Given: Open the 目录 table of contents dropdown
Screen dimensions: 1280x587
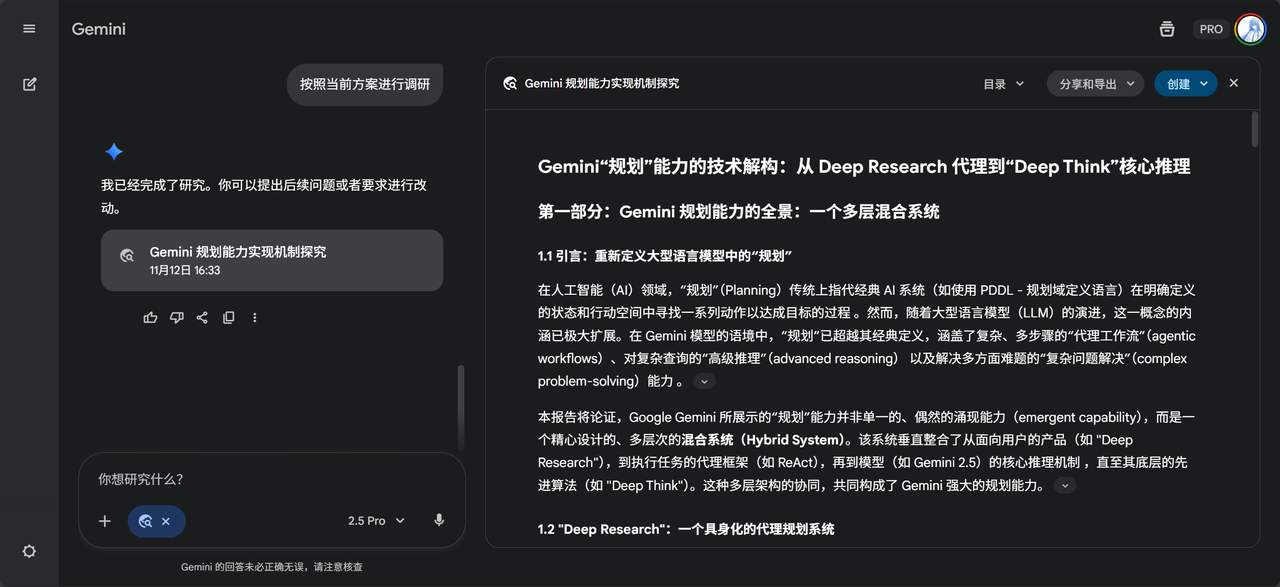Looking at the screenshot, I should point(1004,84).
